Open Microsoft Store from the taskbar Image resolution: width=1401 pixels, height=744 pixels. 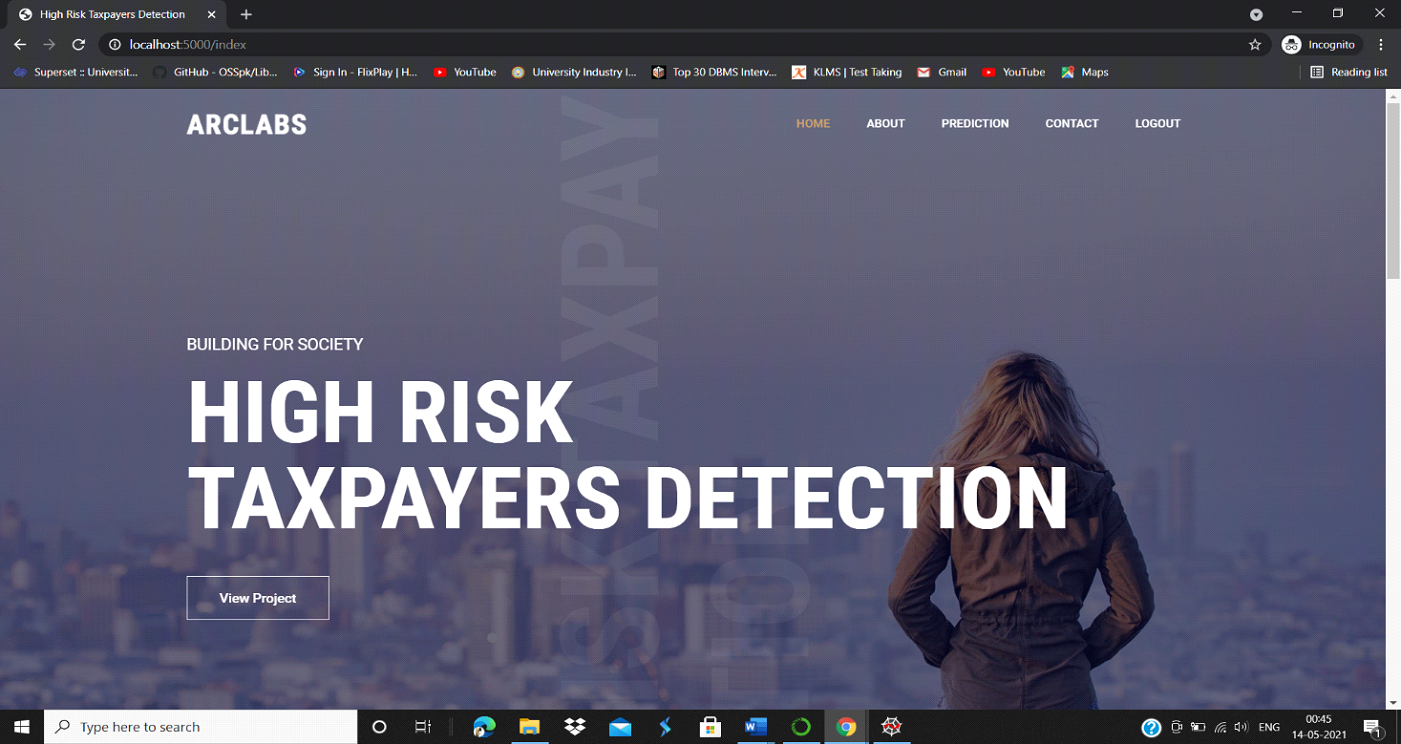[710, 727]
